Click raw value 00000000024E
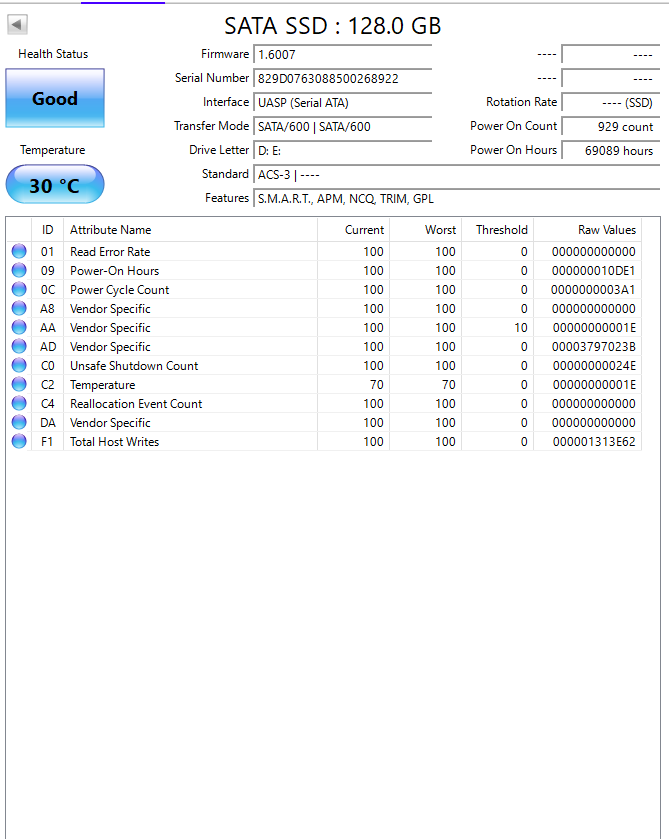Image resolution: width=669 pixels, height=839 pixels. point(594,365)
